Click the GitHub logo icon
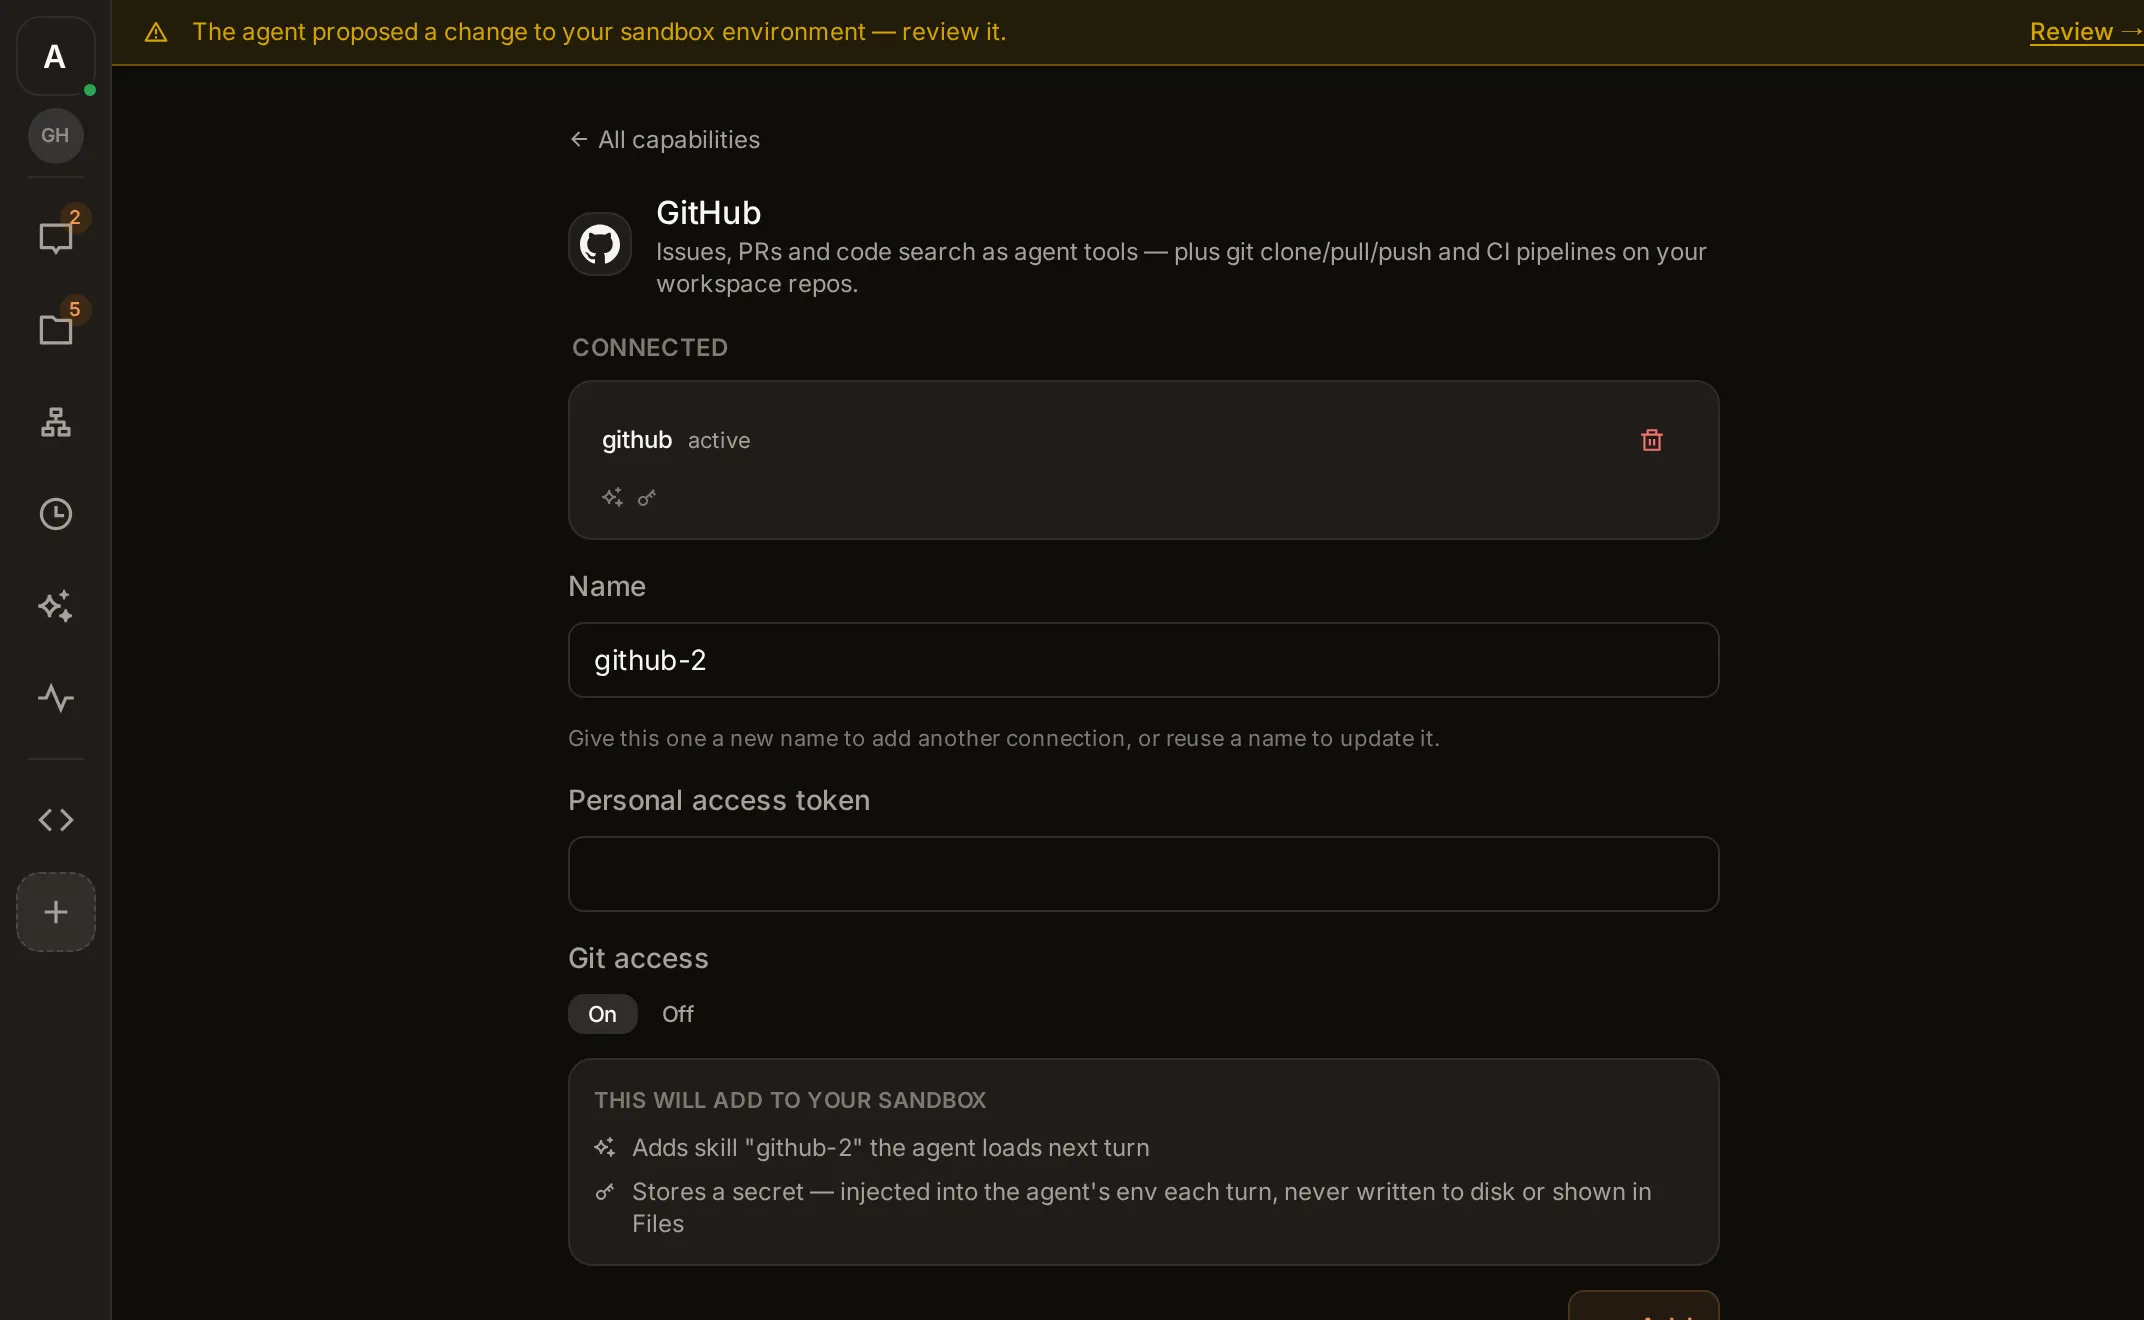 [x=600, y=244]
